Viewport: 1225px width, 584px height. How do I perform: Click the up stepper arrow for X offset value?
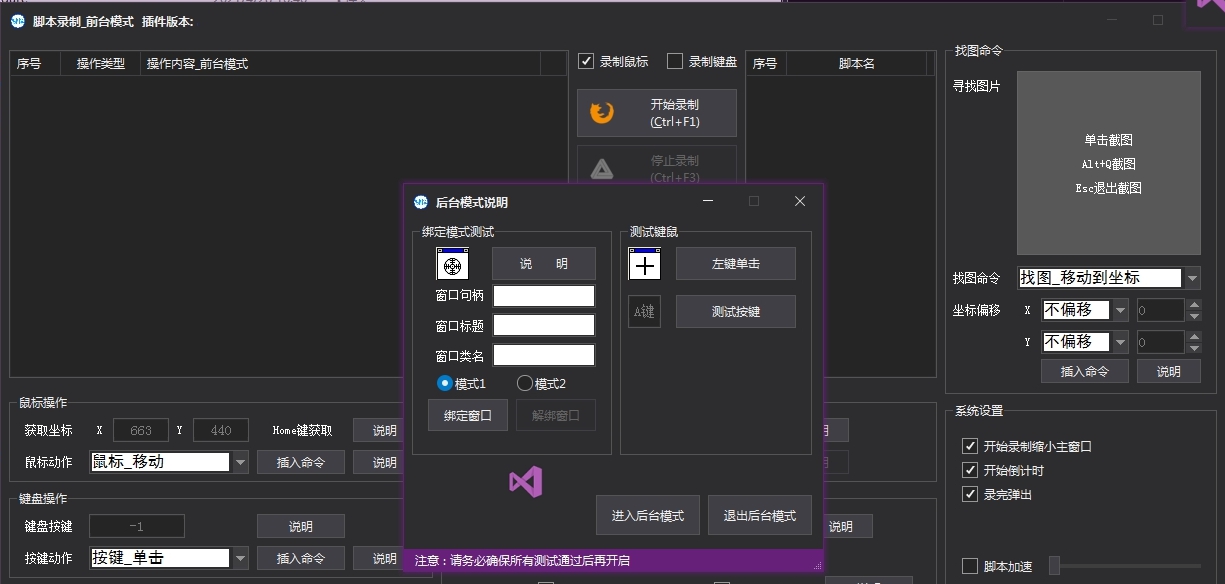1193,303
